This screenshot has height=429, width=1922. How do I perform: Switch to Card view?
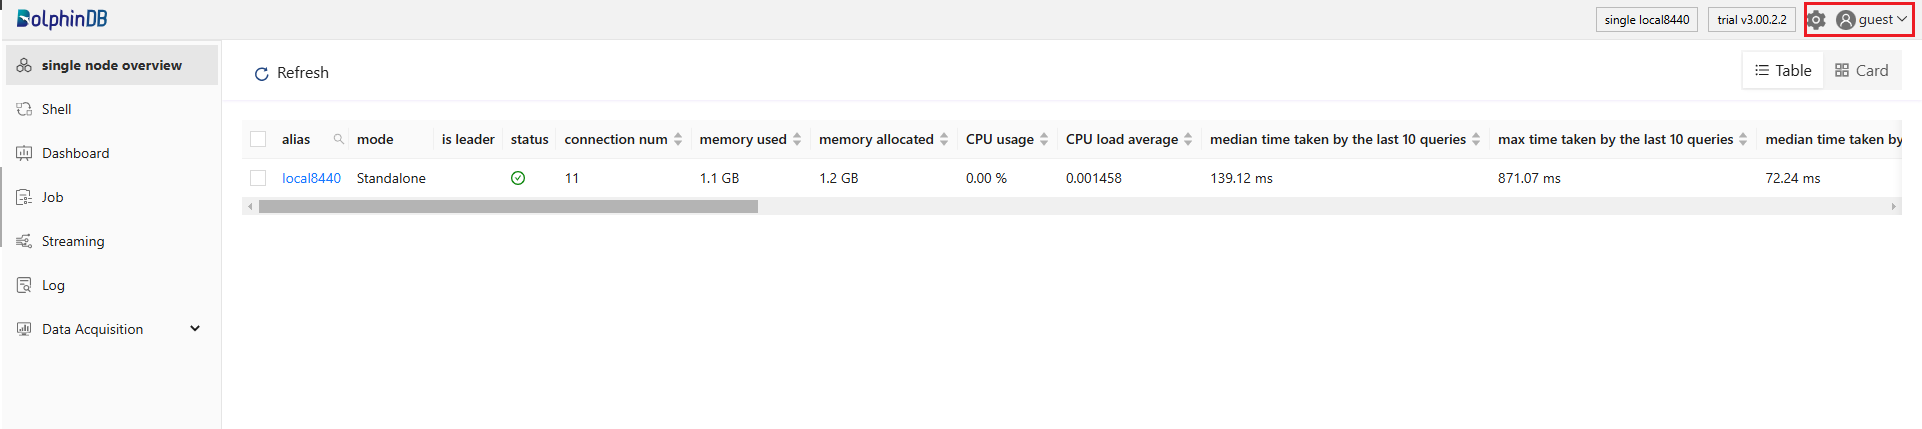pos(1861,71)
